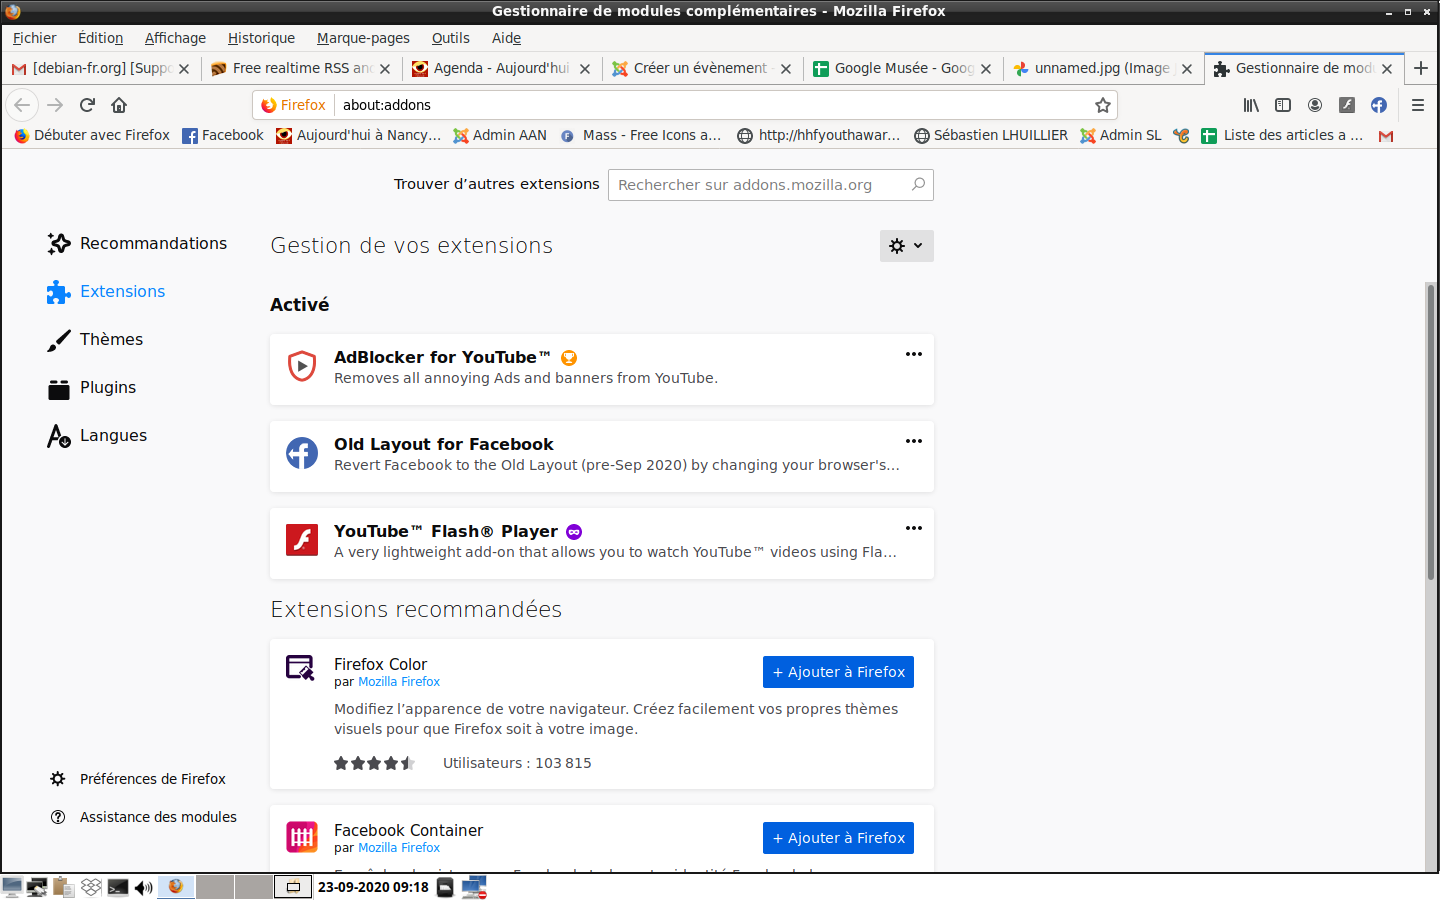This screenshot has height=900, width=1440.
Task: Click the purple private-browsing badge on Flash Player
Action: tap(574, 532)
